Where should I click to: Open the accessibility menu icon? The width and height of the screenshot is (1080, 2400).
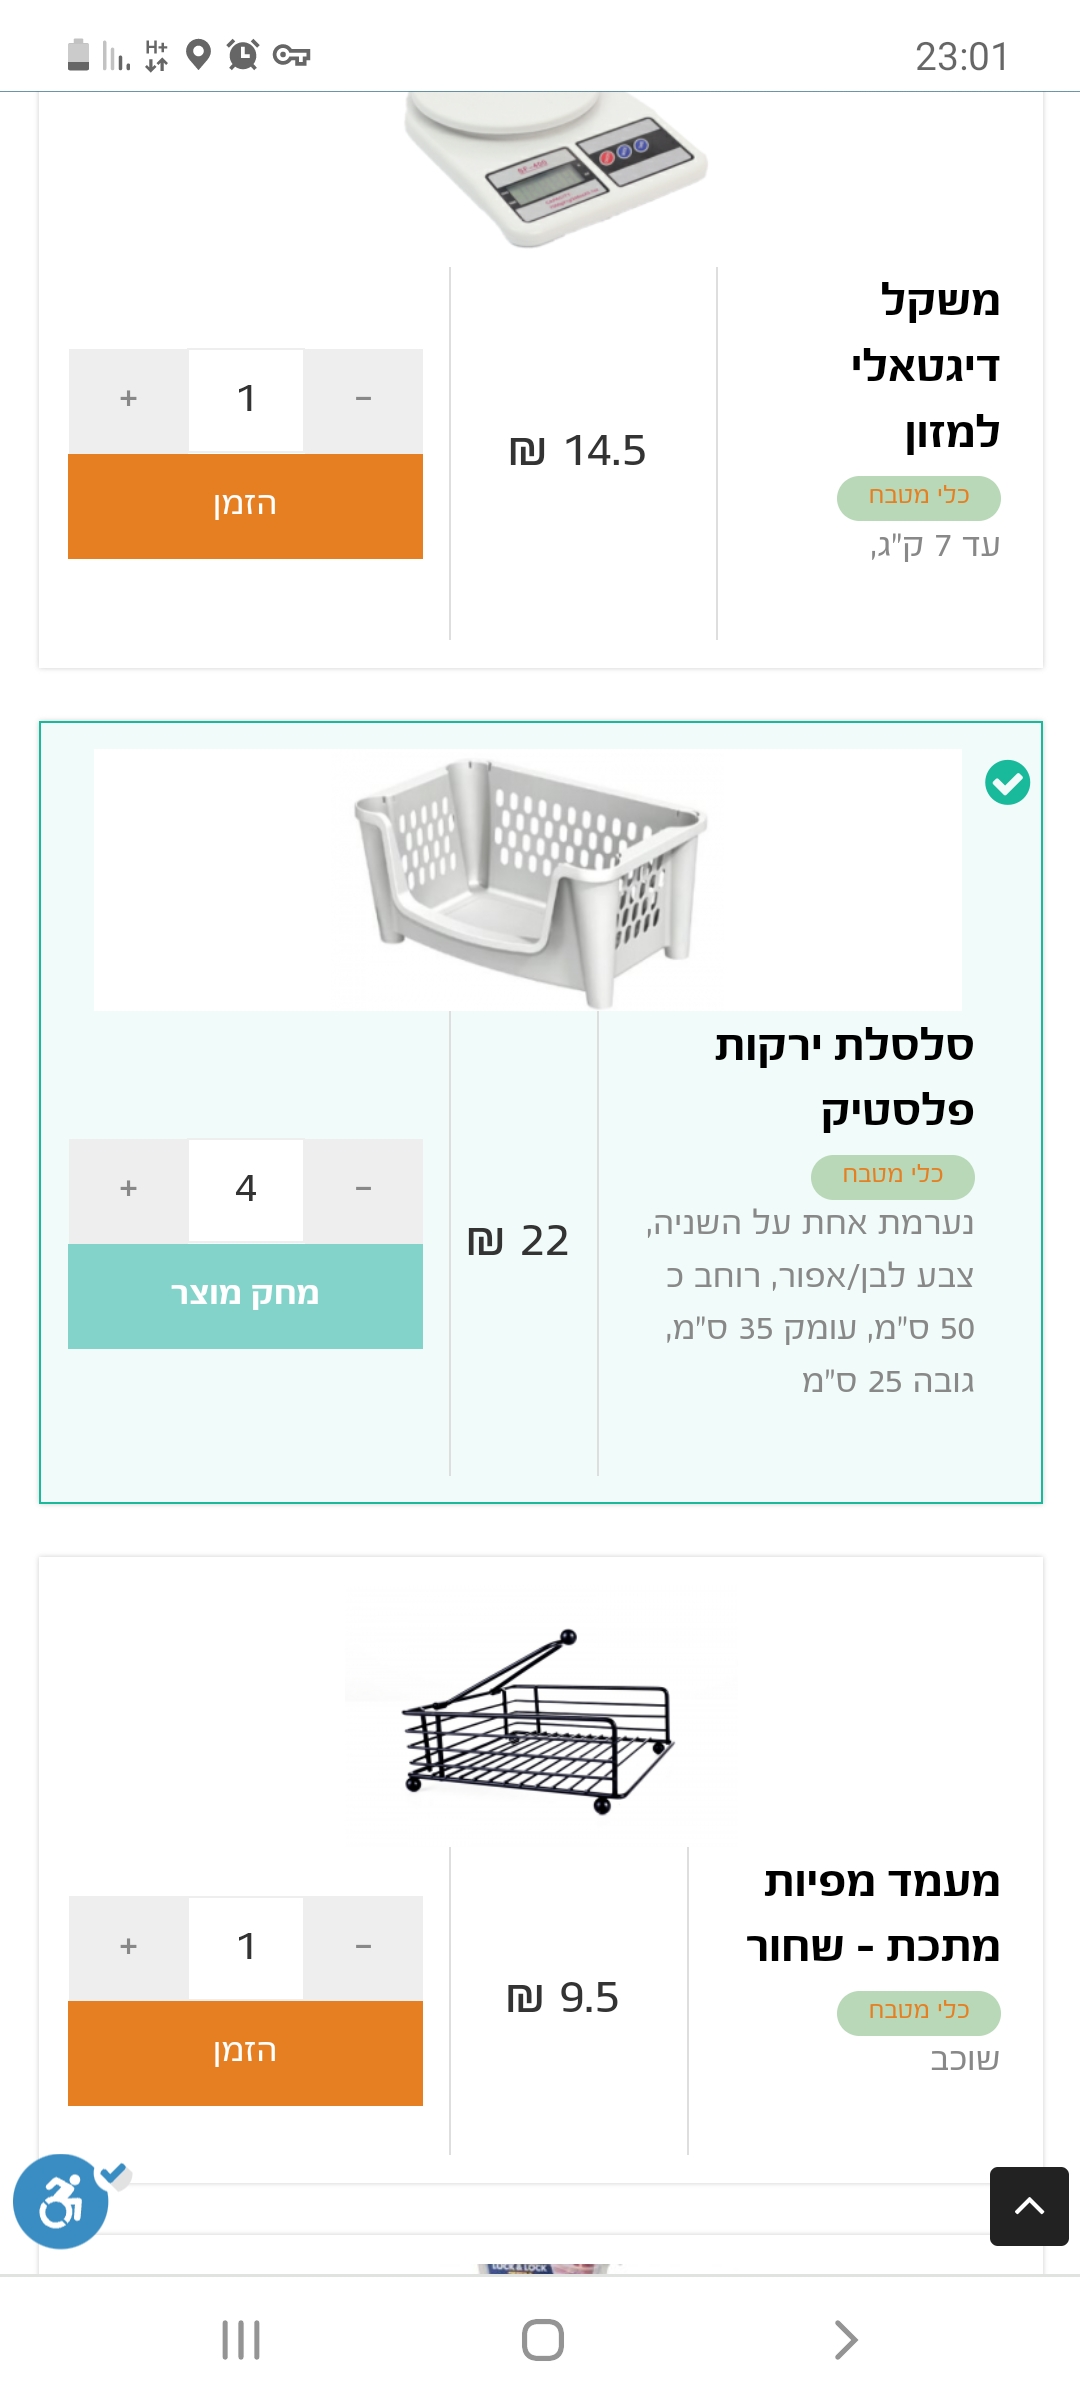coord(61,2201)
